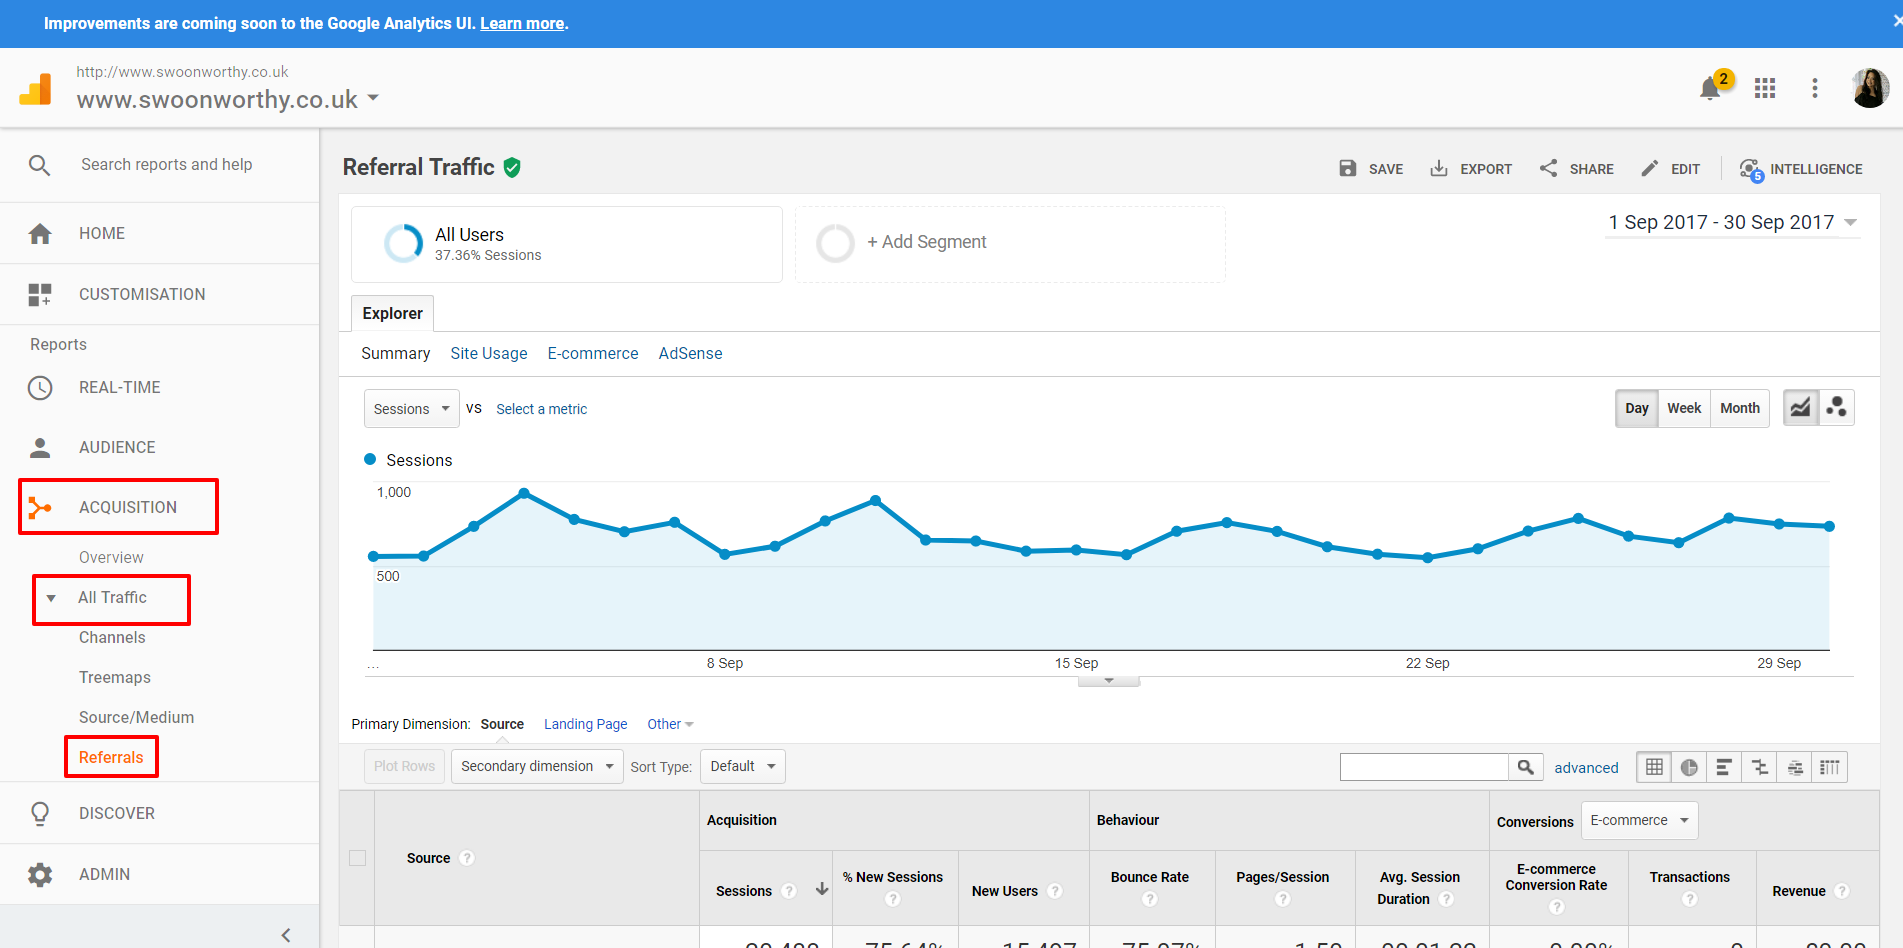1903x948 pixels.
Task: Select the performance bar view icon
Action: pos(1724,767)
